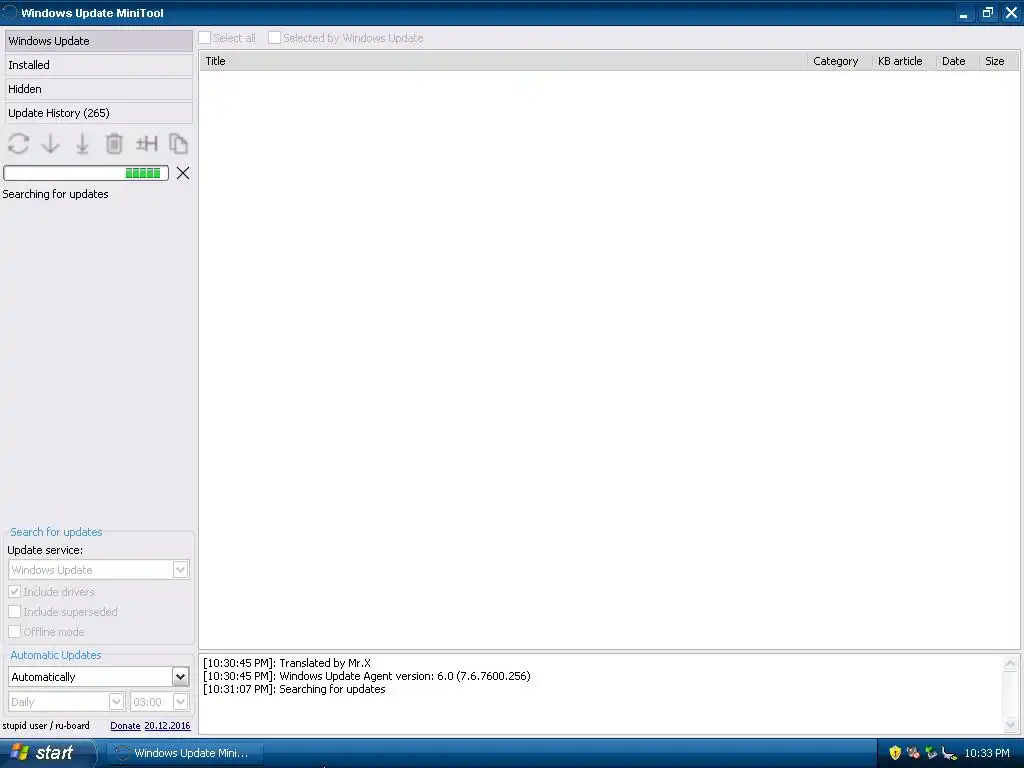The image size is (1024, 768).
Task: Click the install updates arrow icon
Action: (82, 144)
